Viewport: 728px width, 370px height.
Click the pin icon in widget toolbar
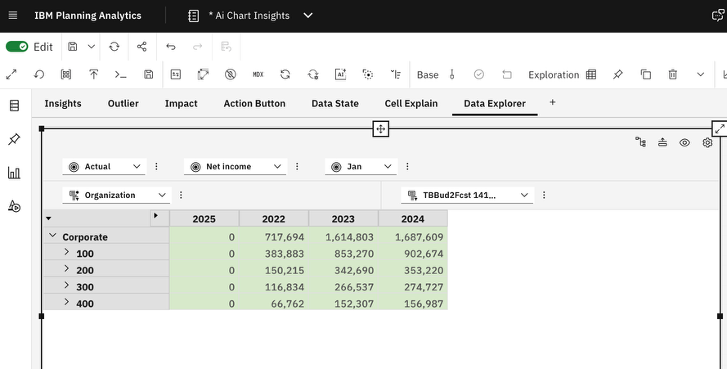(x=618, y=74)
